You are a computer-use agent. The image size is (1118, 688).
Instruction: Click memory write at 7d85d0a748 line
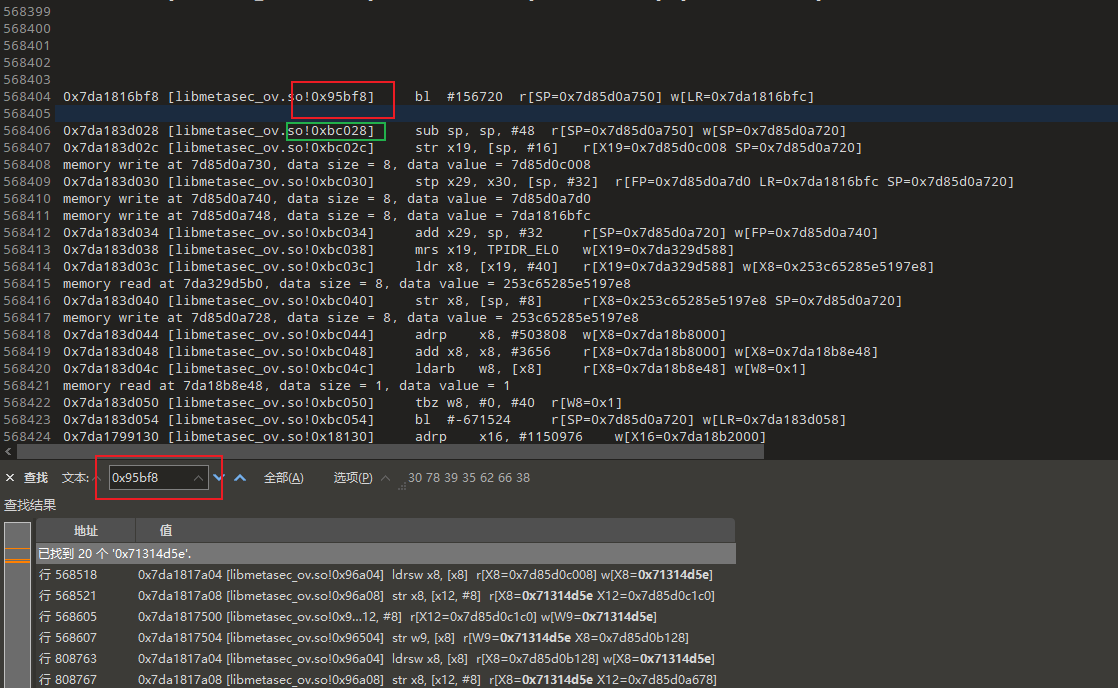pos(327,216)
